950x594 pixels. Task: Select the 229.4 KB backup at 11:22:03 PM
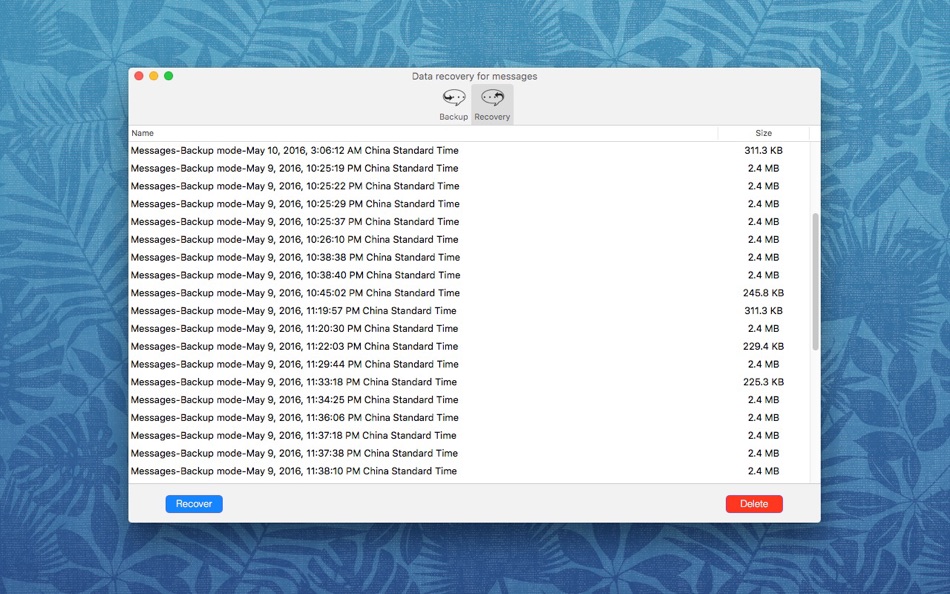[470, 346]
